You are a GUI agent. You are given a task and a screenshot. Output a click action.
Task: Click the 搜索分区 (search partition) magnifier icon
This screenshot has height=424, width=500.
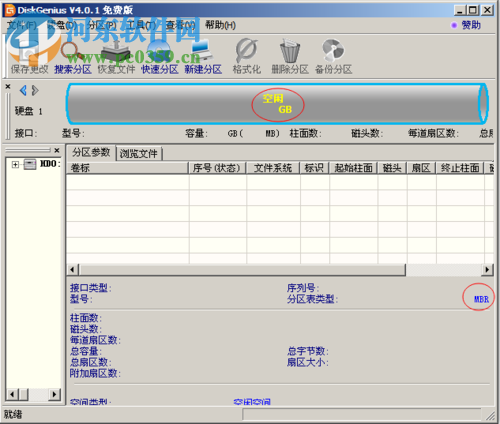click(x=73, y=57)
